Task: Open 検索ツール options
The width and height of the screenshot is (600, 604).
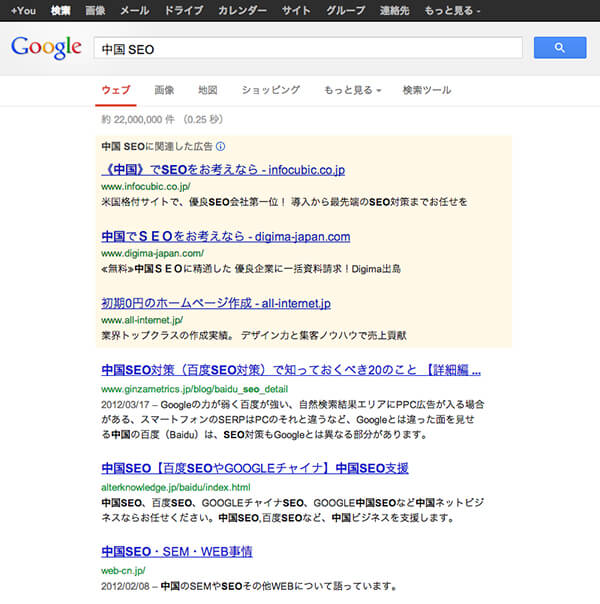Action: pyautogui.click(x=427, y=90)
